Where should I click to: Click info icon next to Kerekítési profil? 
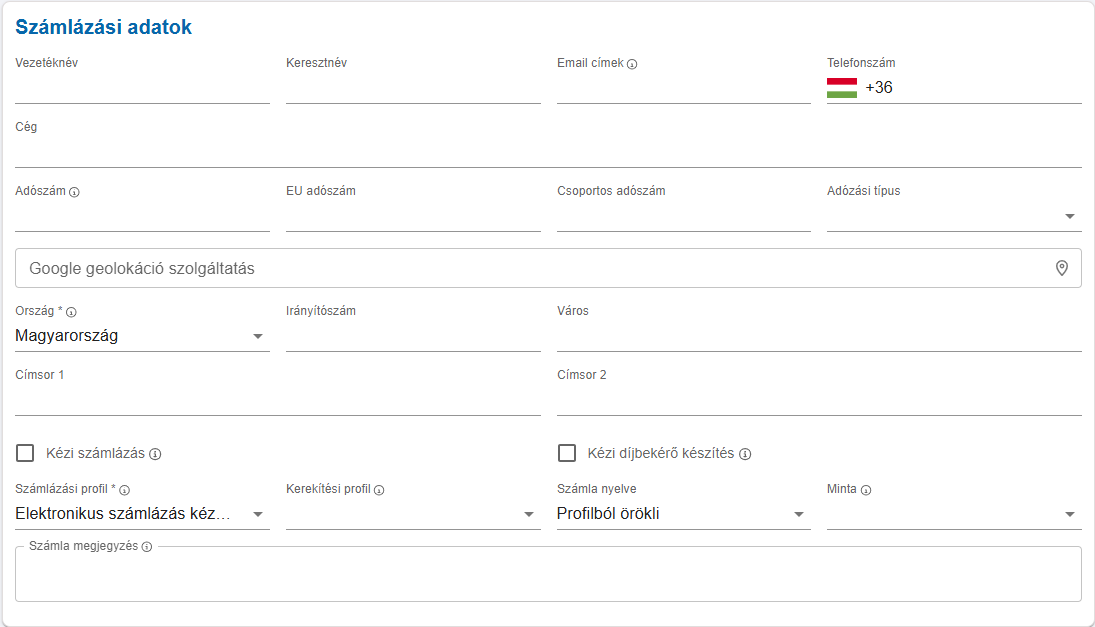[380, 490]
